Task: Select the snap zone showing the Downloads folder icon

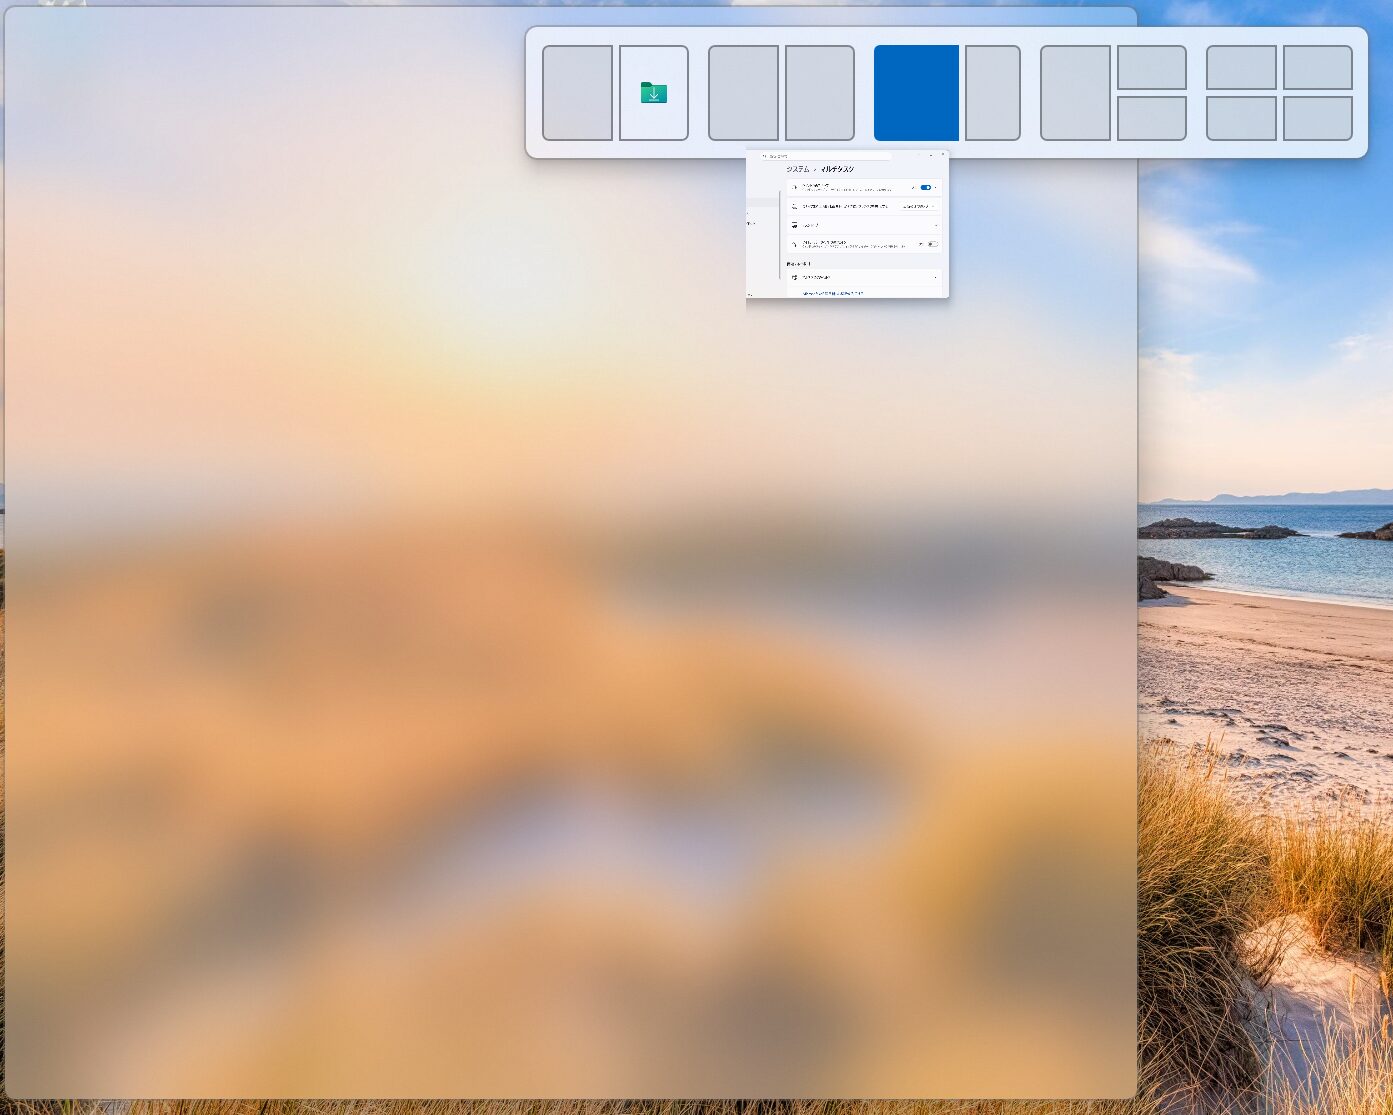Action: click(654, 93)
